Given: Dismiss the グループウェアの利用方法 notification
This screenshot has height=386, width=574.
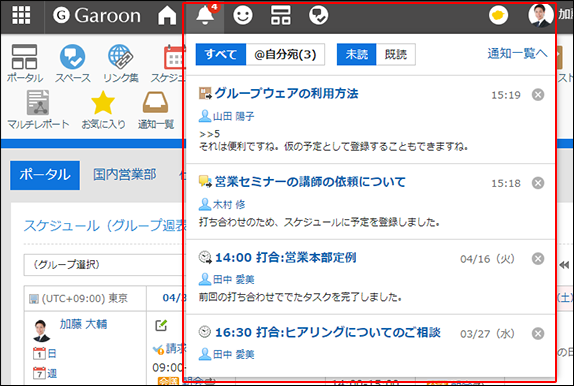Looking at the screenshot, I should [538, 95].
